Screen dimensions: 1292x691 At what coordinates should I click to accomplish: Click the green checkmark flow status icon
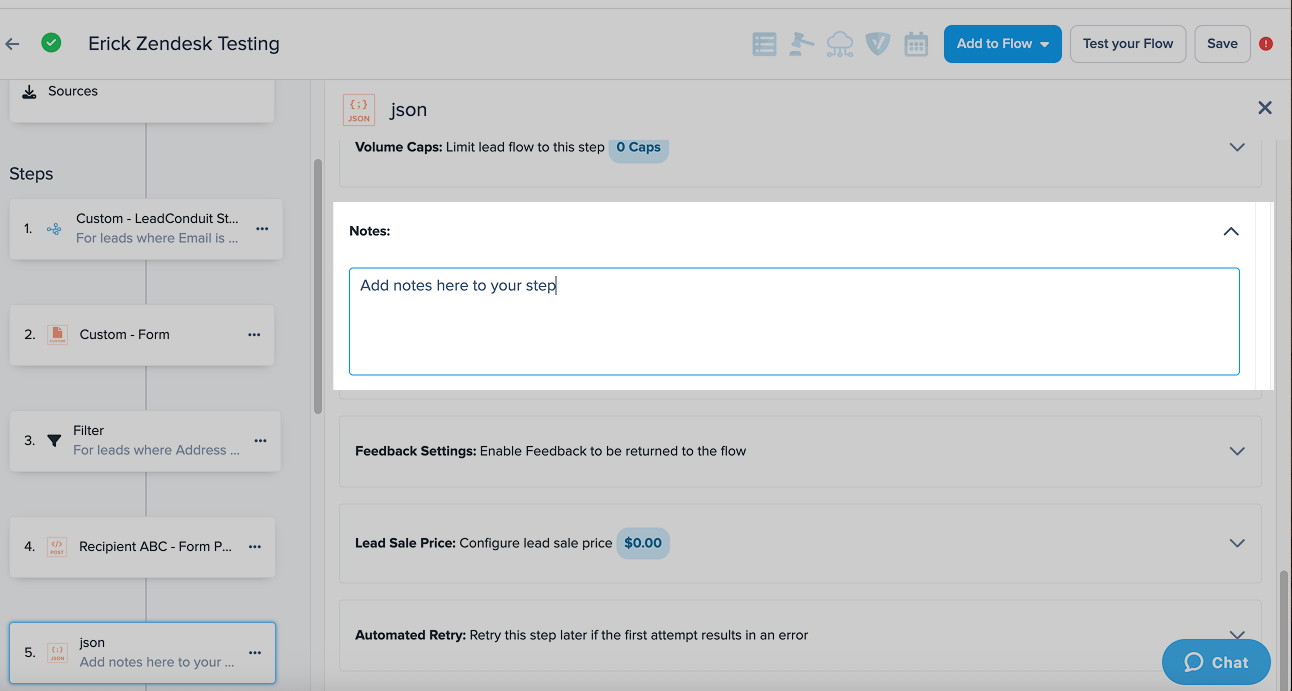tap(51, 43)
